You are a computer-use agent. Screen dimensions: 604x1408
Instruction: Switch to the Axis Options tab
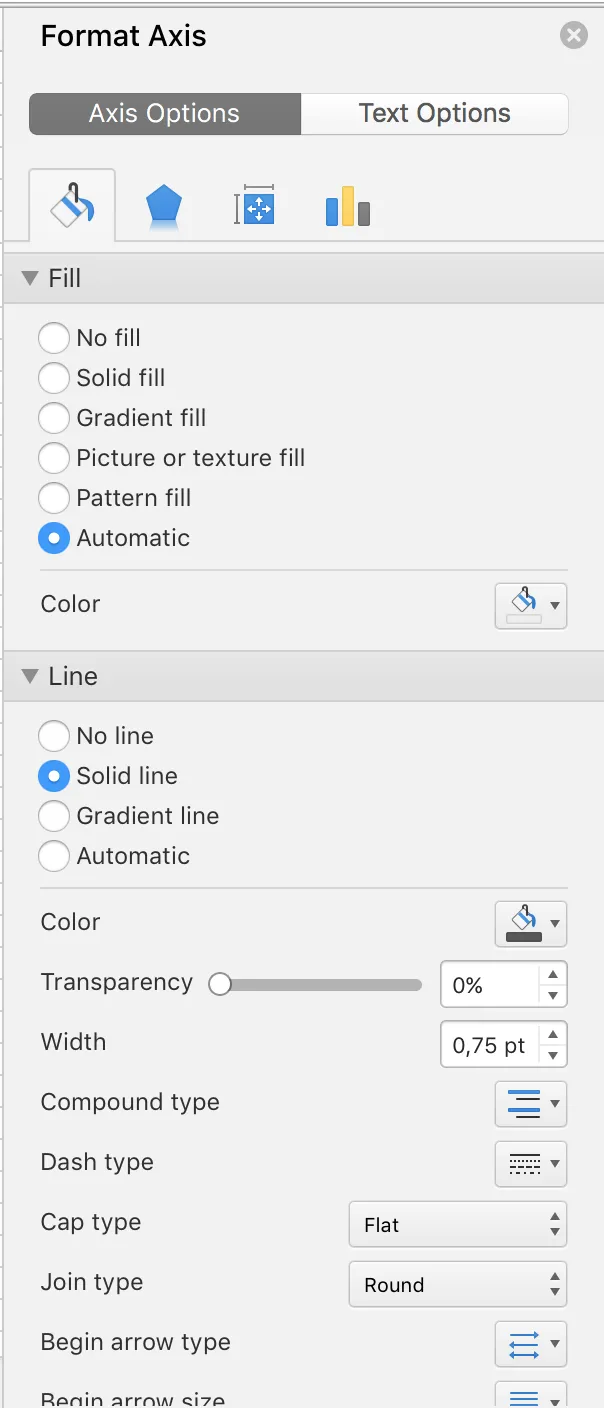pyautogui.click(x=164, y=114)
